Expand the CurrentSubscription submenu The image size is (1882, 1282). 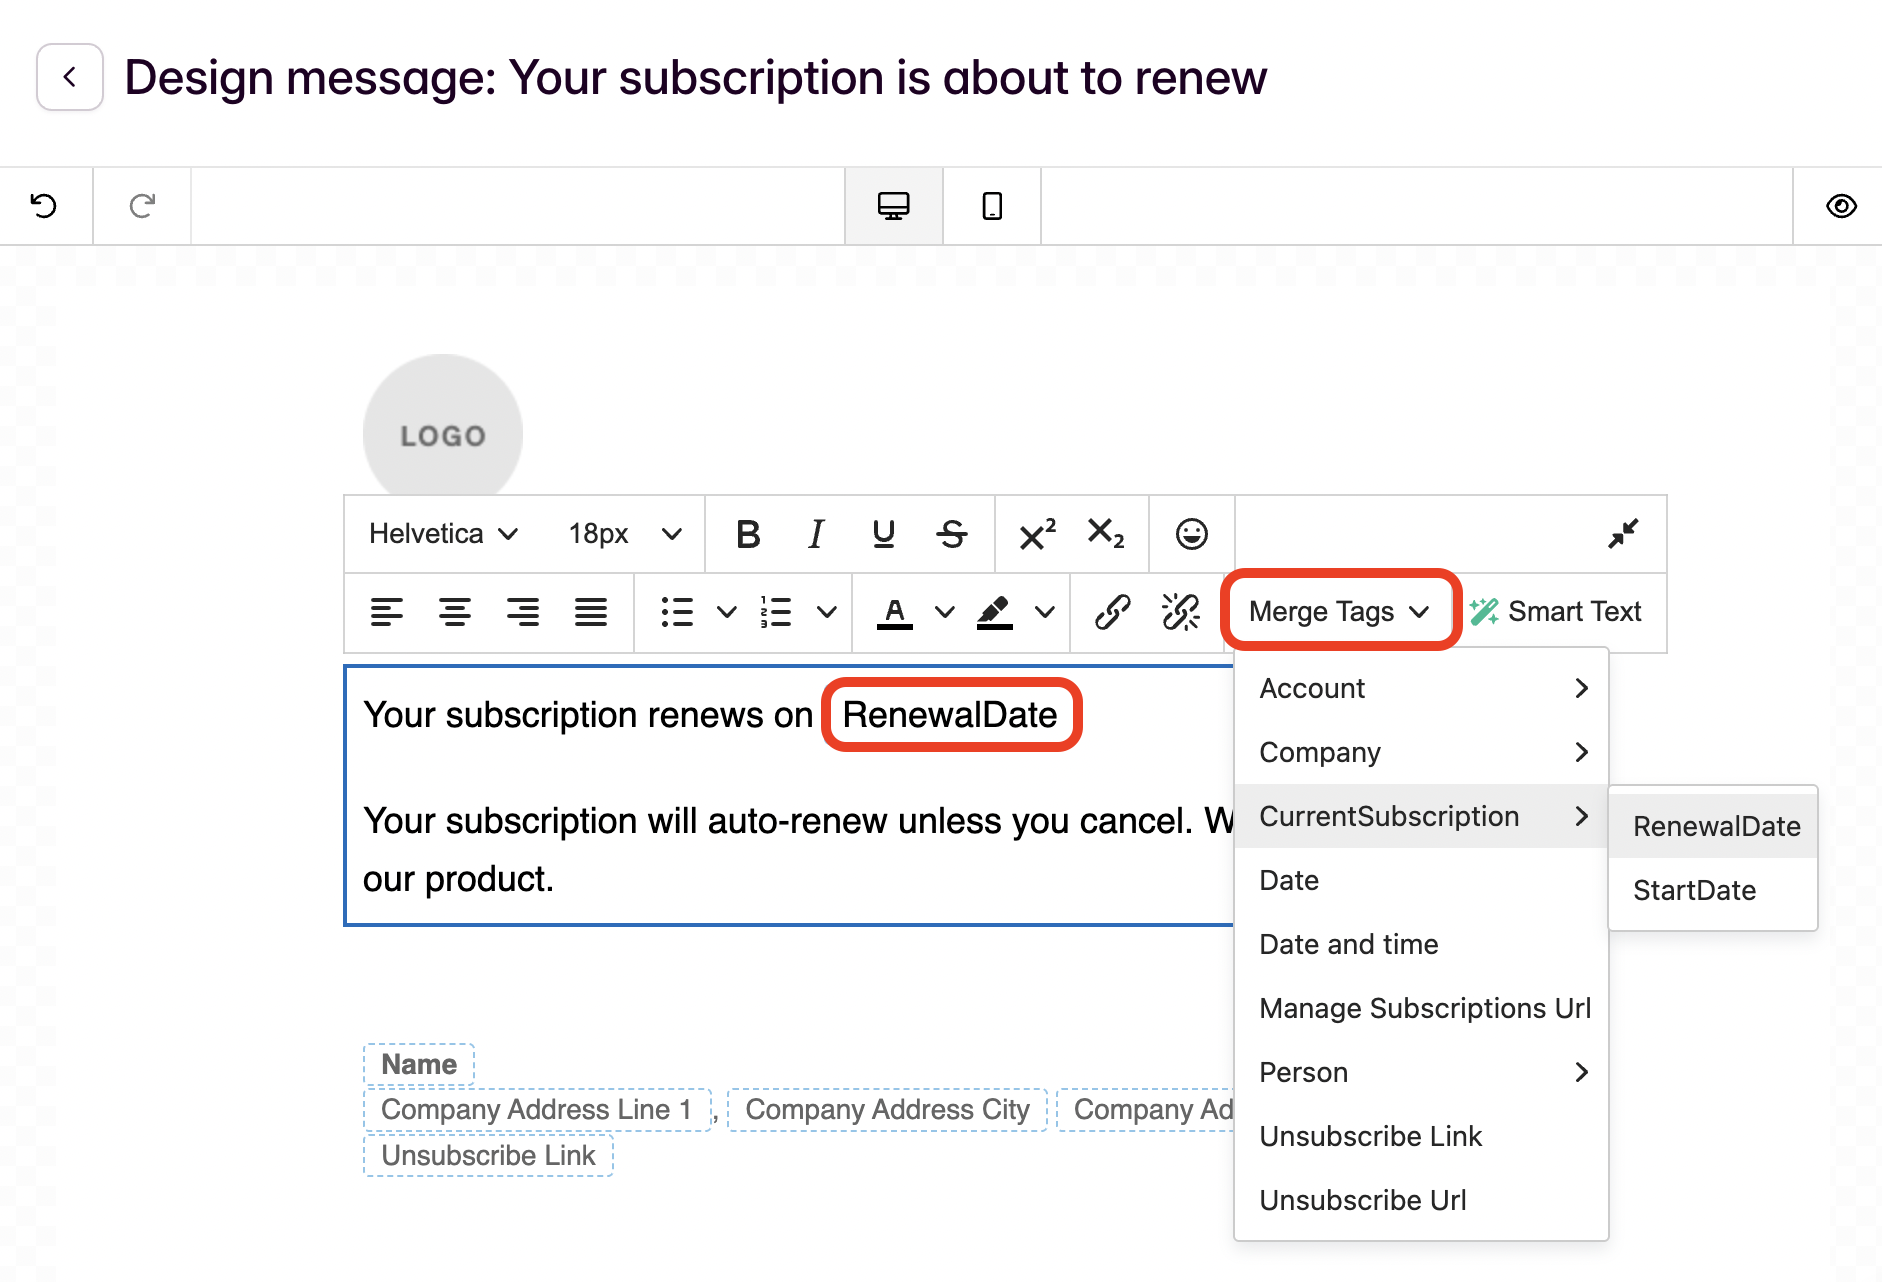pos(1421,816)
